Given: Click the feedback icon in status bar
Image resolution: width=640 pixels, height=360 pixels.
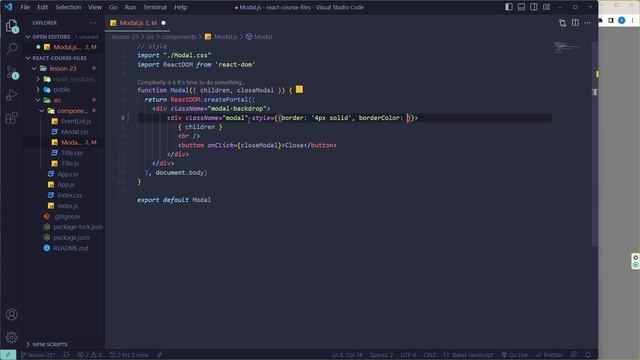Looking at the screenshot, I should tap(574, 355).
